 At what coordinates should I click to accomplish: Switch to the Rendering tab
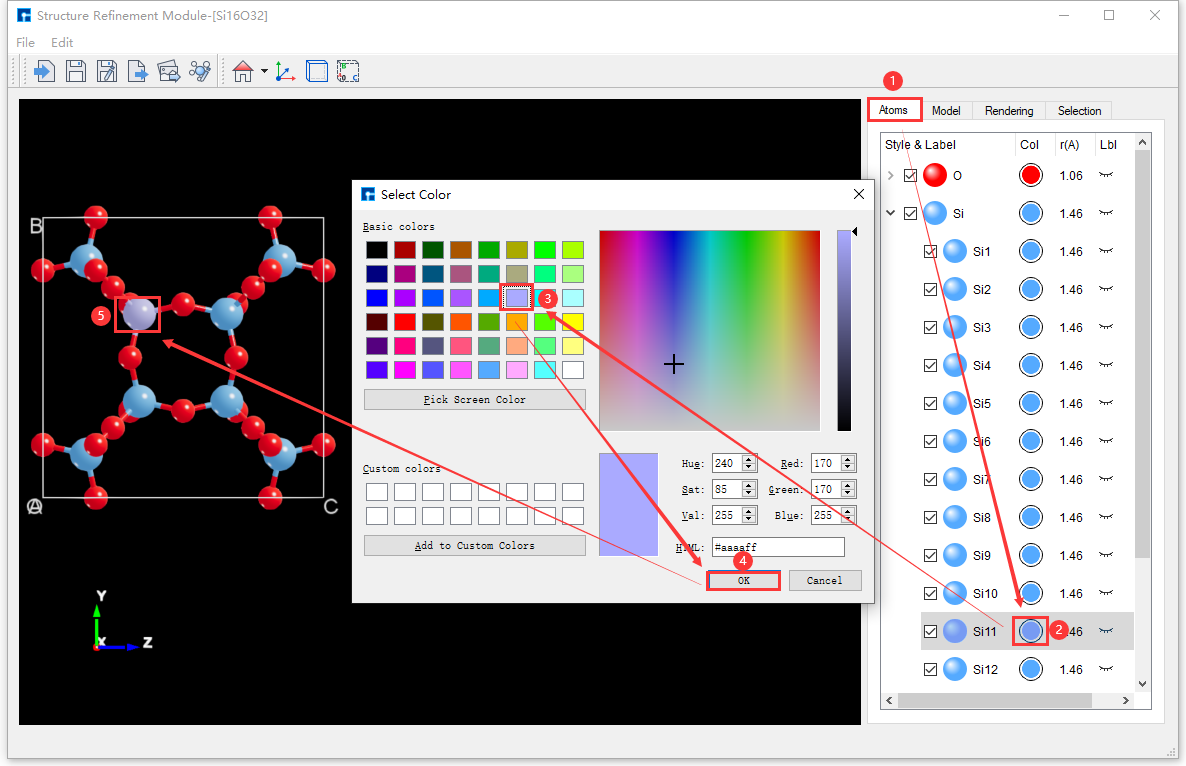coord(1010,110)
